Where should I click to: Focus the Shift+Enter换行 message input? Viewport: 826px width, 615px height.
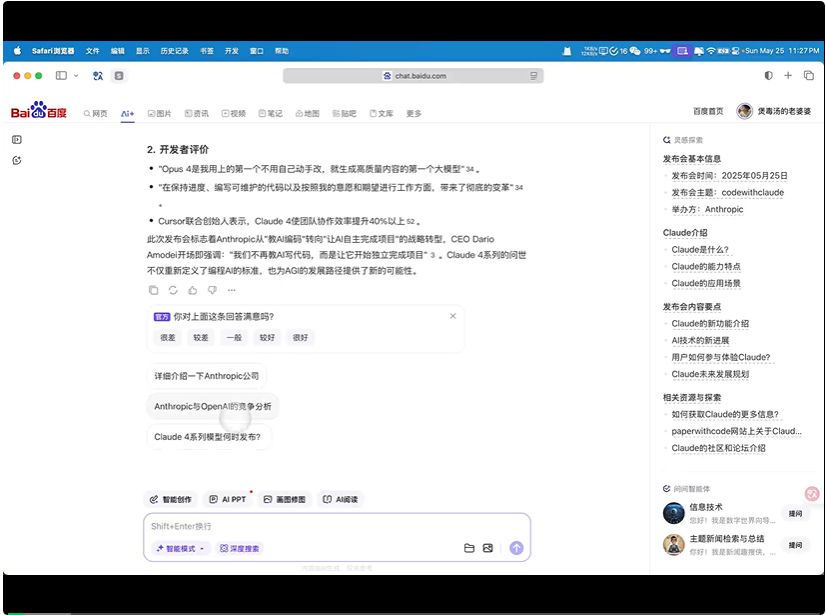(336, 526)
